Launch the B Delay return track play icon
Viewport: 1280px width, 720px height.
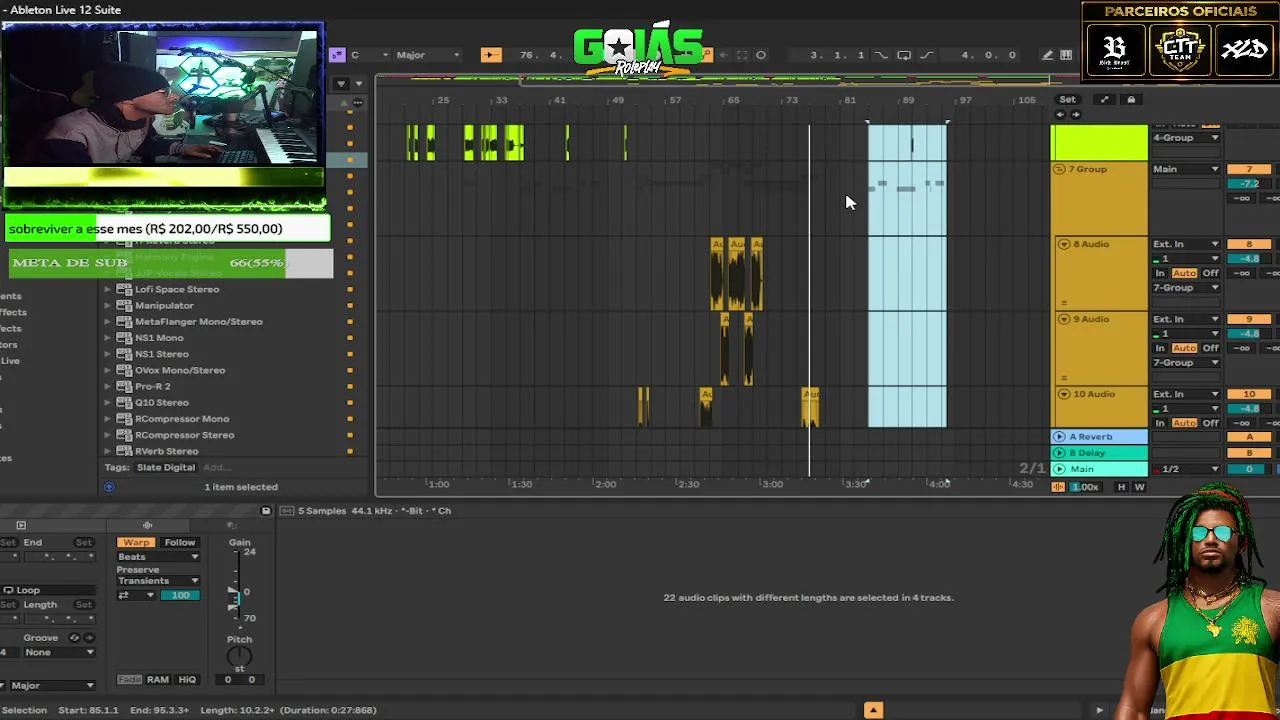[1059, 453]
